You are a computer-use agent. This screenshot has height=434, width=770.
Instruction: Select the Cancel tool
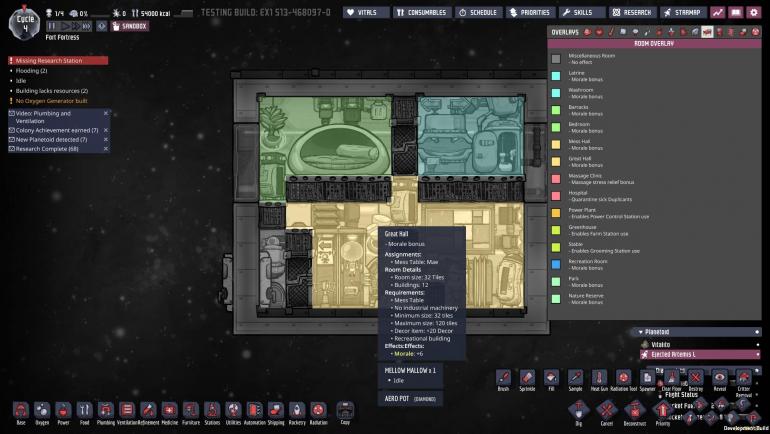tap(606, 412)
